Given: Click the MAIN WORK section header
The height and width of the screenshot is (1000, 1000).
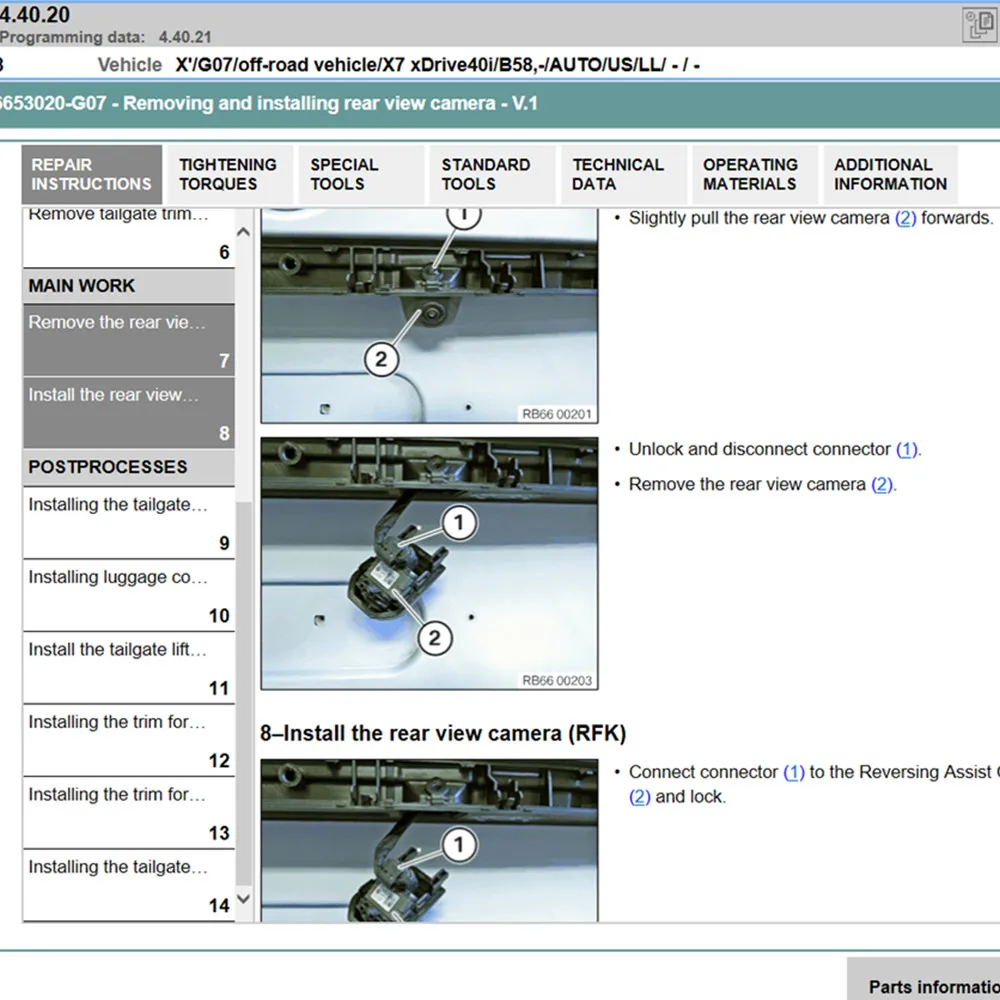Looking at the screenshot, I should [129, 286].
